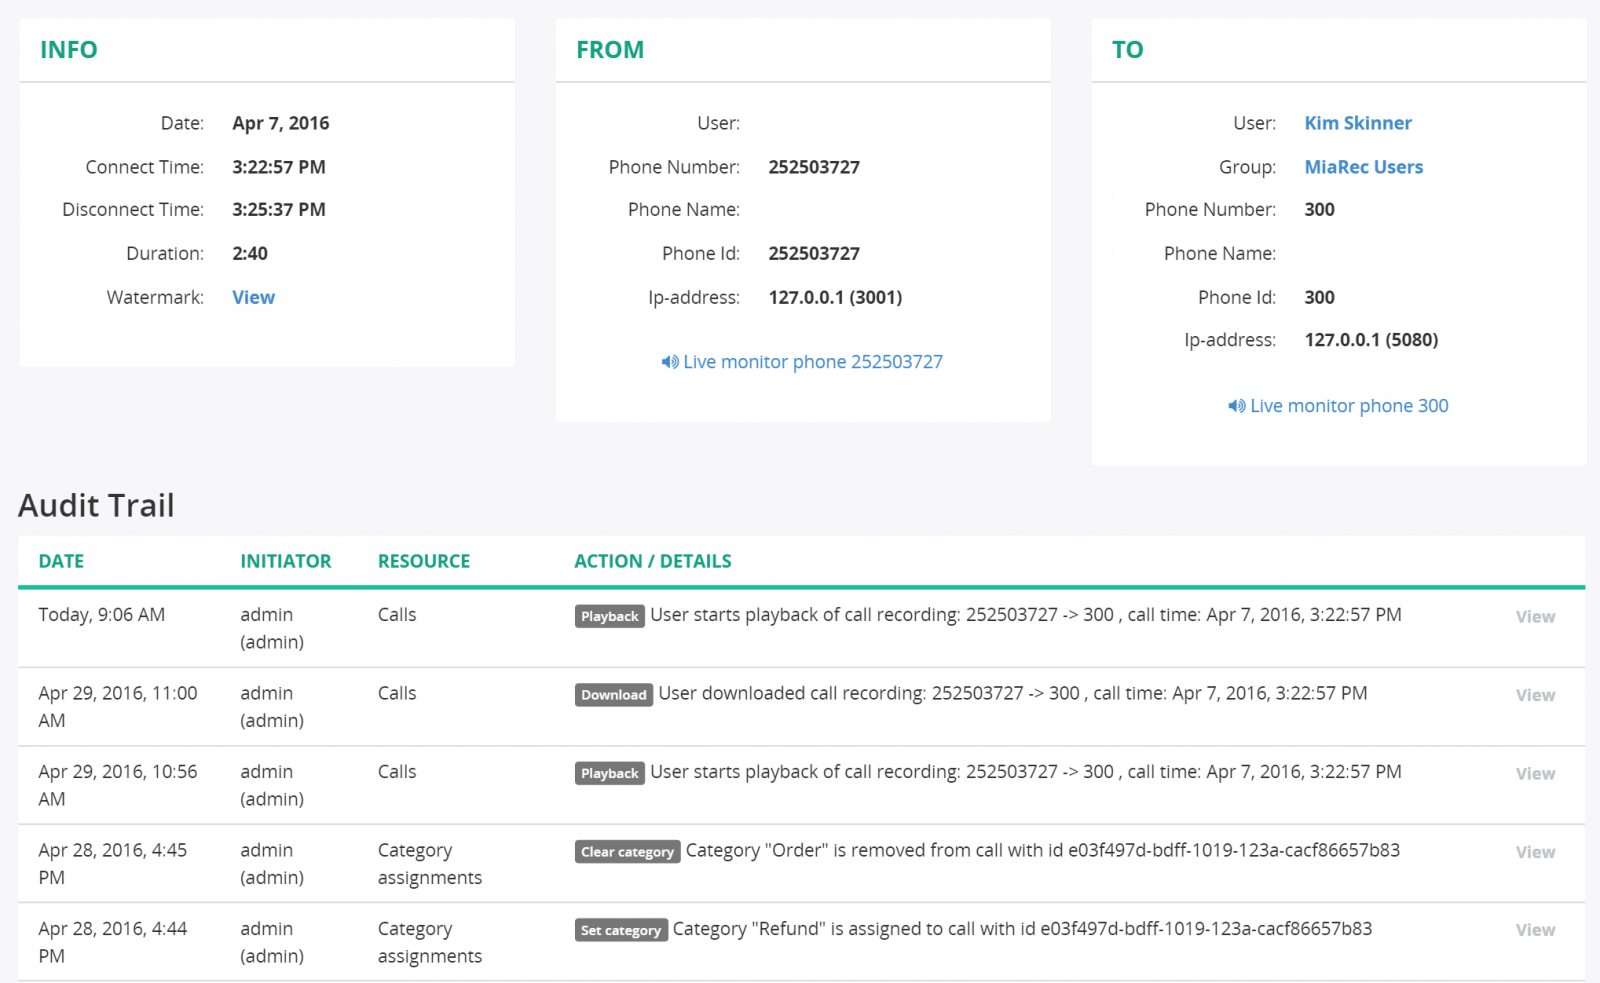View details of the Download audit entry
The height and width of the screenshot is (983, 1600).
[1534, 695]
